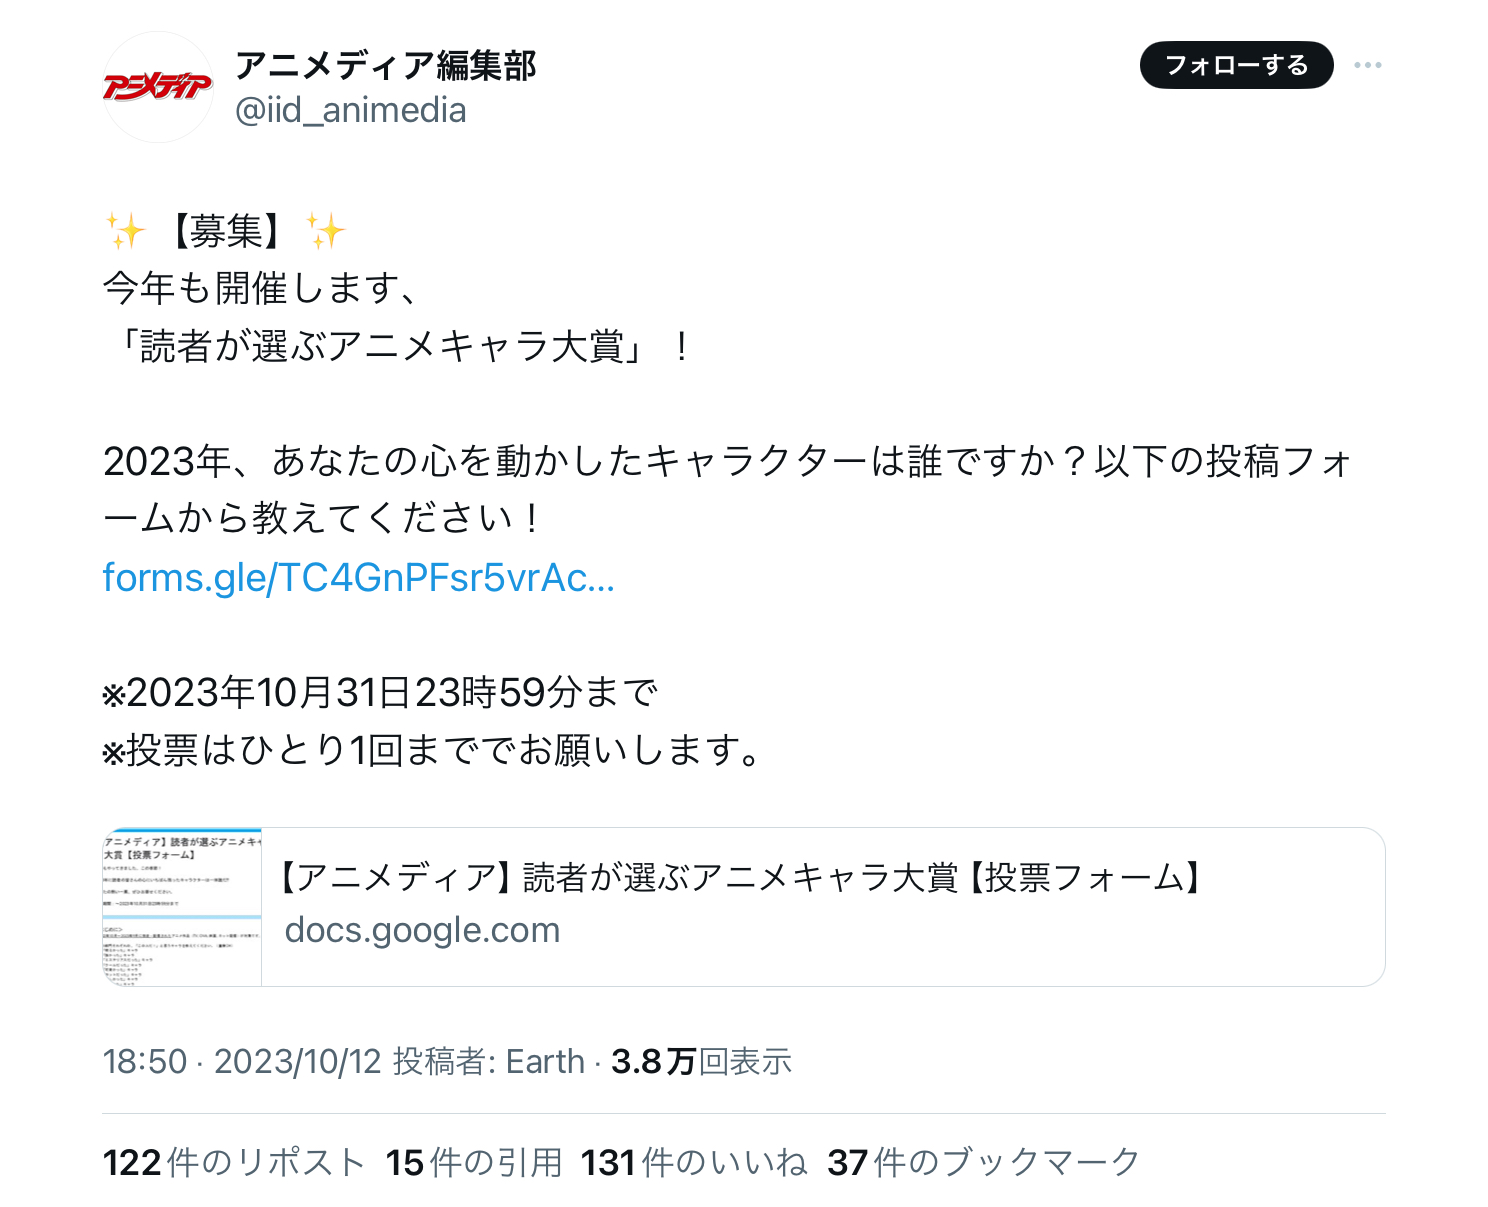Click the sparkle emoji after 【募集】
Image resolution: width=1488 pixels, height=1207 pixels.
pyautogui.click(x=326, y=232)
